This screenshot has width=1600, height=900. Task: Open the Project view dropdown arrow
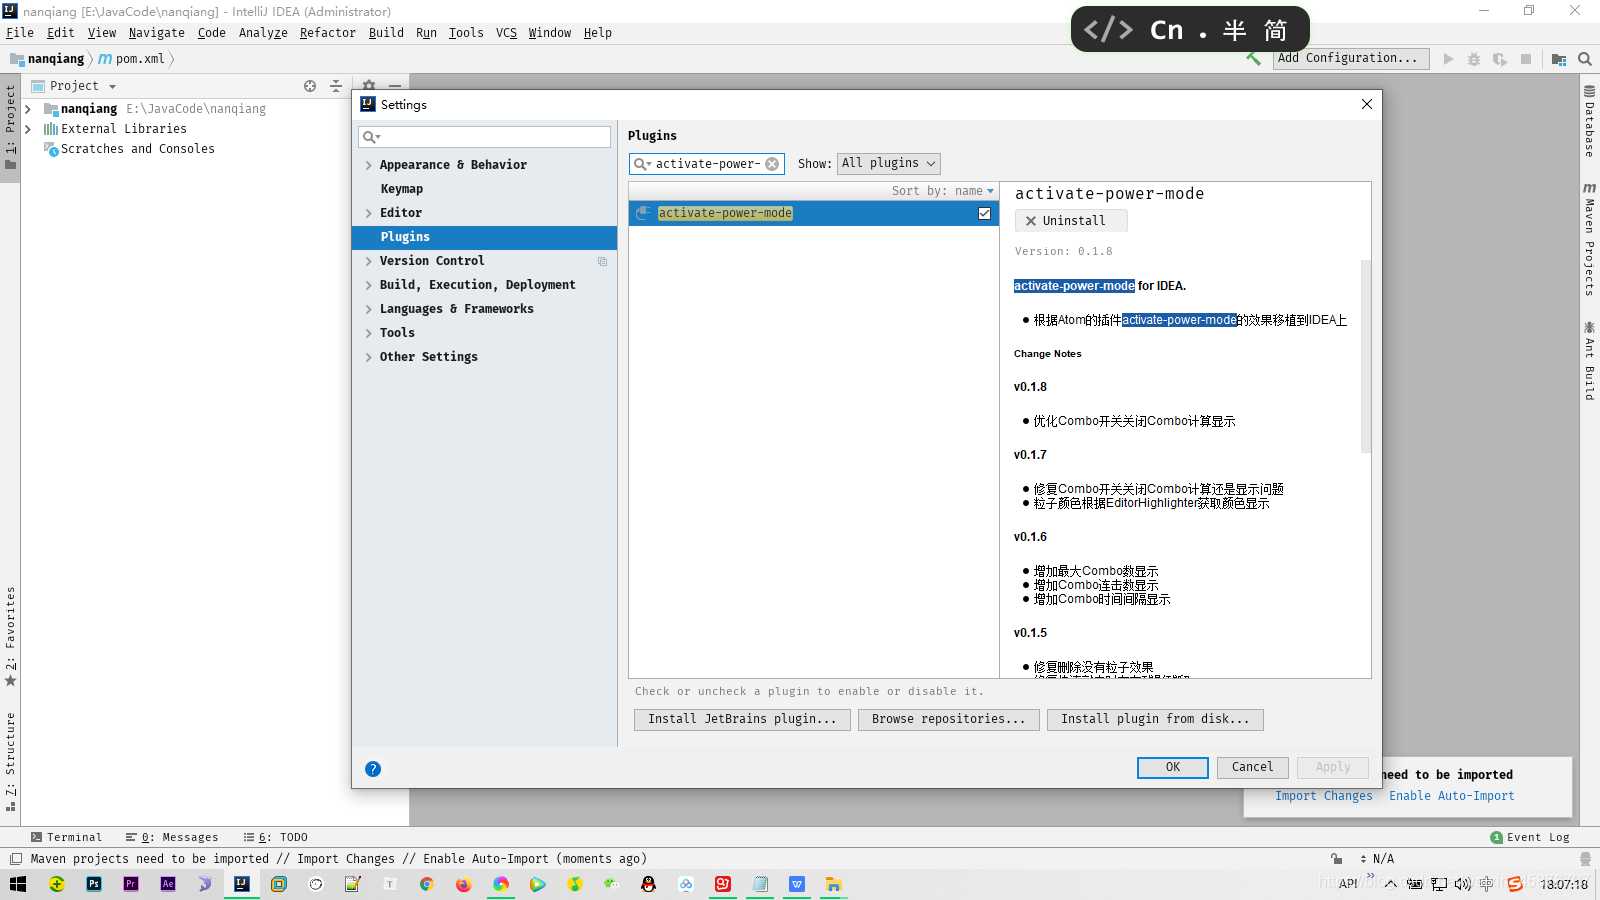coord(112,87)
